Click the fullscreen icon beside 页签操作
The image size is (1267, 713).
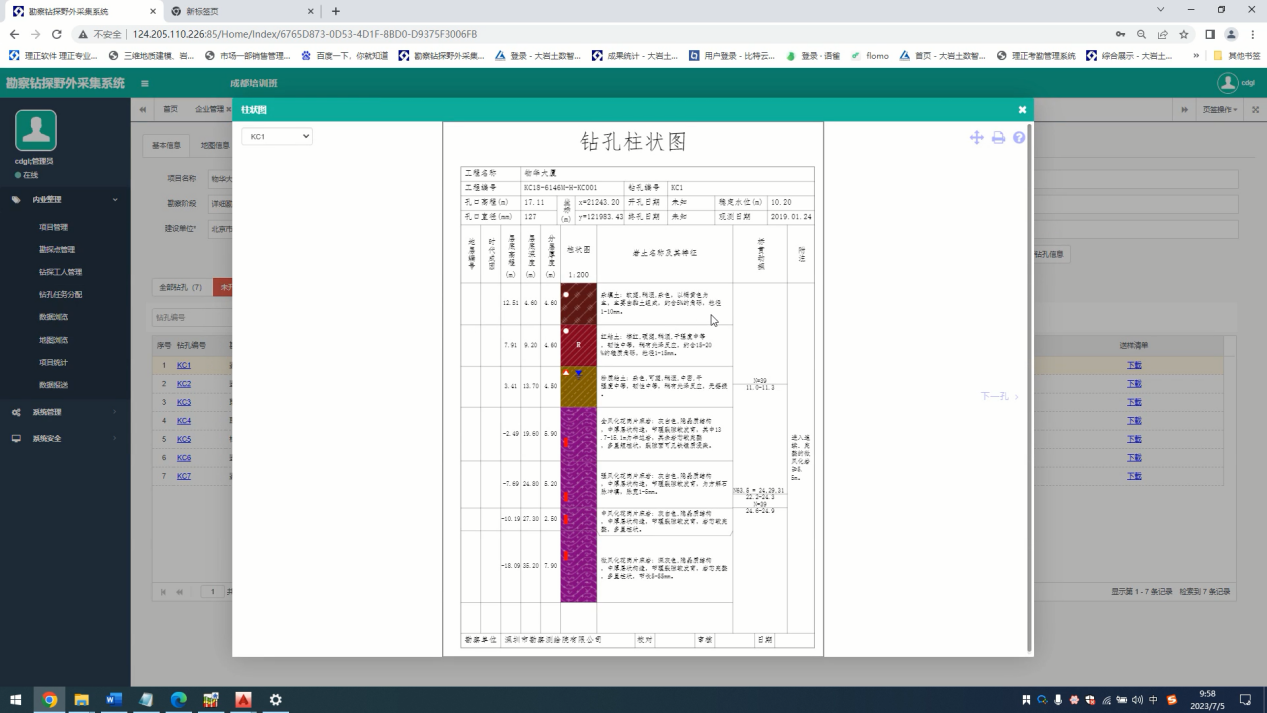[x=1255, y=110]
